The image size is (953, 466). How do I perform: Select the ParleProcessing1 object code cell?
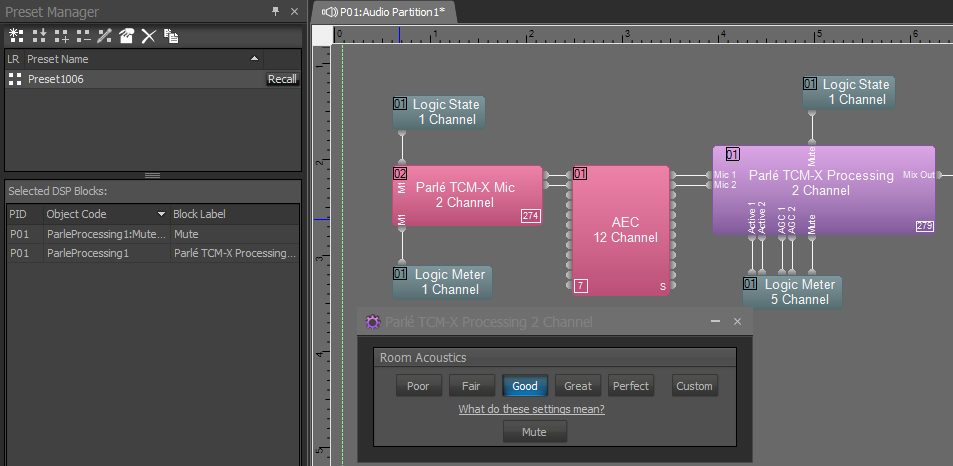pyautogui.click(x=107, y=253)
